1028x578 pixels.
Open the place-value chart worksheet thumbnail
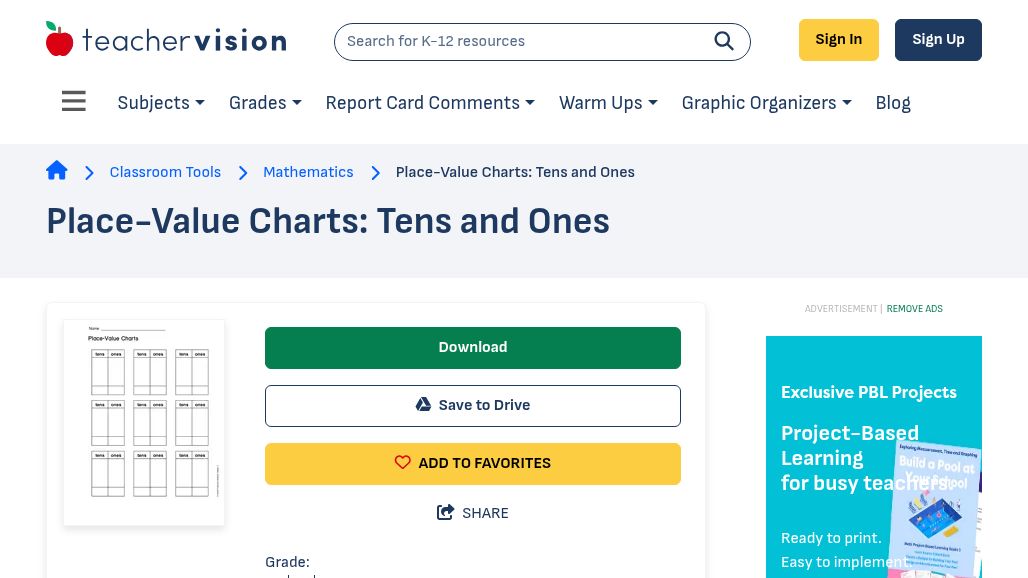pos(144,422)
